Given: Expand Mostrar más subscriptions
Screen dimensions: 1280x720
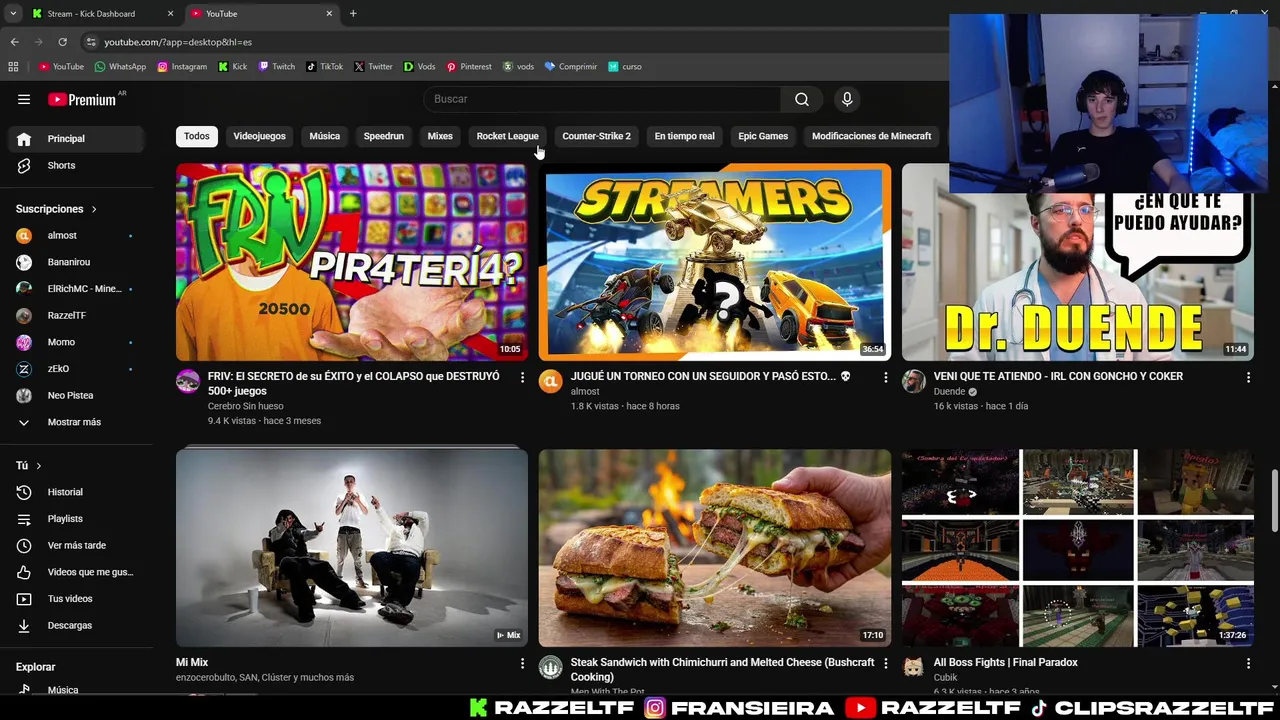Looking at the screenshot, I should click(76, 422).
